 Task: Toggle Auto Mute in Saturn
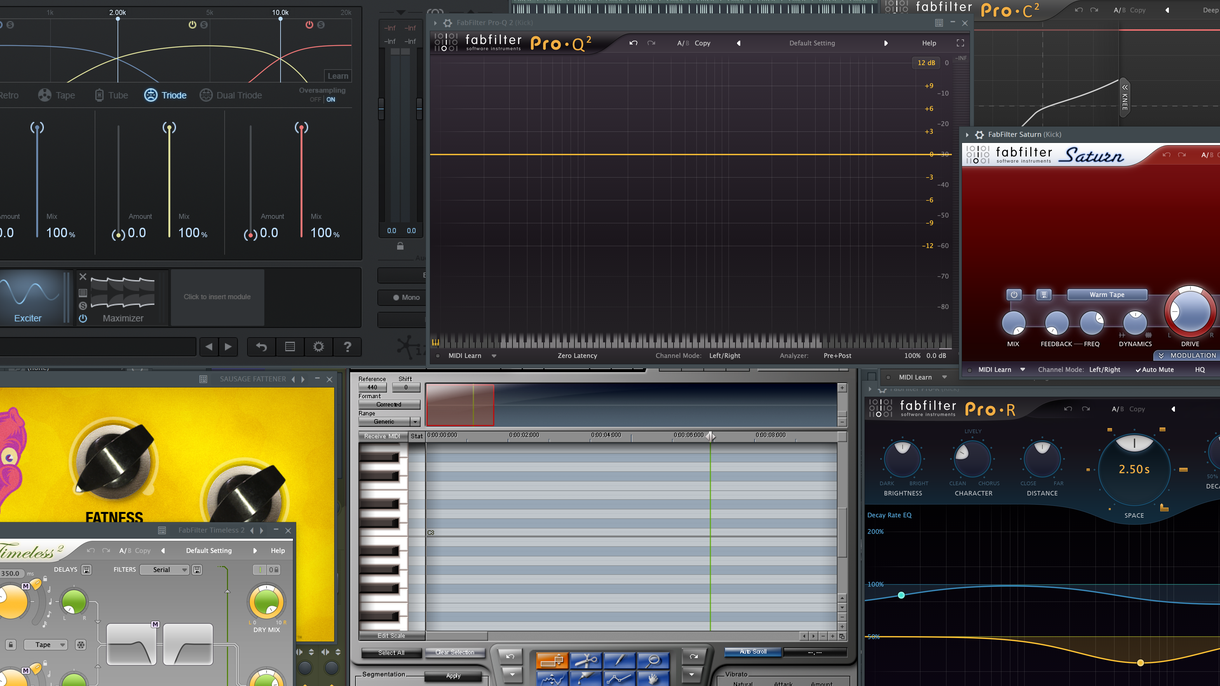tap(1154, 370)
